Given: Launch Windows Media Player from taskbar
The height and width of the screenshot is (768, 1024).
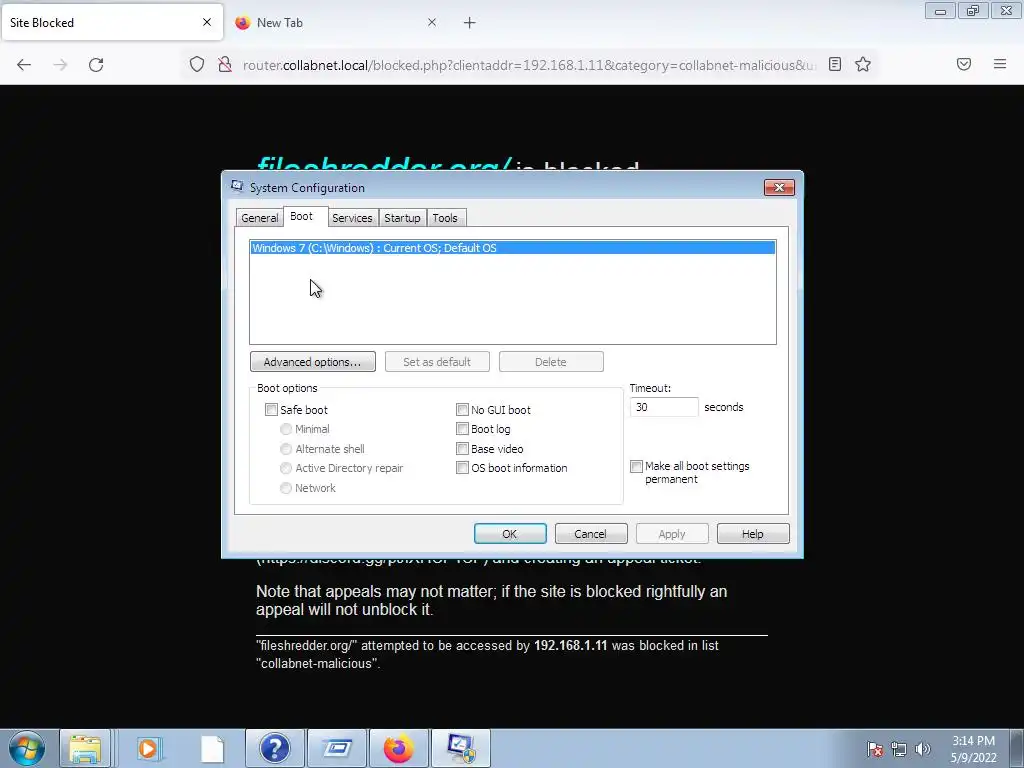Looking at the screenshot, I should pyautogui.click(x=149, y=748).
